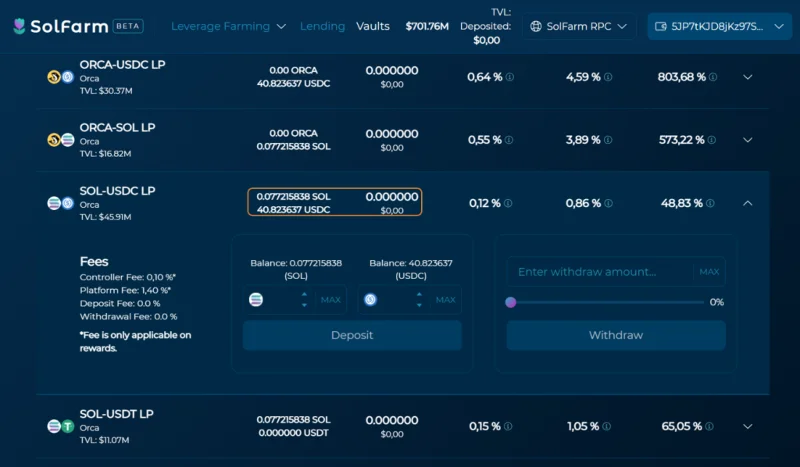Click the Balance: 0.077215838 (SOL) label
This screenshot has width=800, height=467.
click(x=296, y=269)
